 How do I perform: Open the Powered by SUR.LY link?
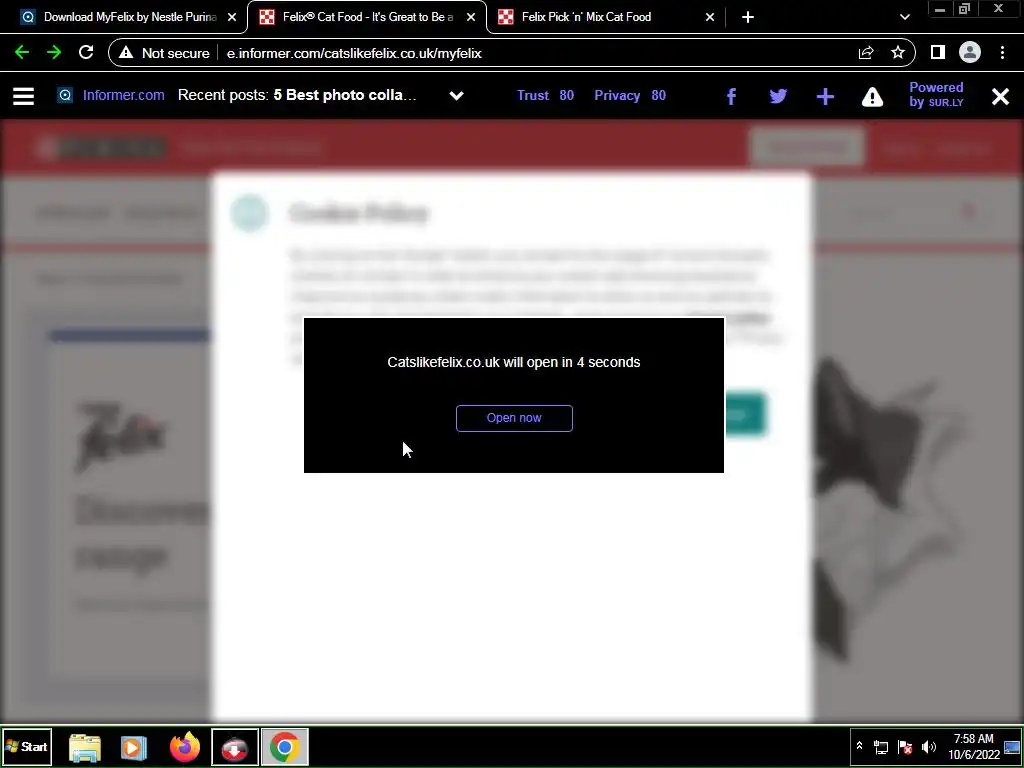(x=936, y=95)
